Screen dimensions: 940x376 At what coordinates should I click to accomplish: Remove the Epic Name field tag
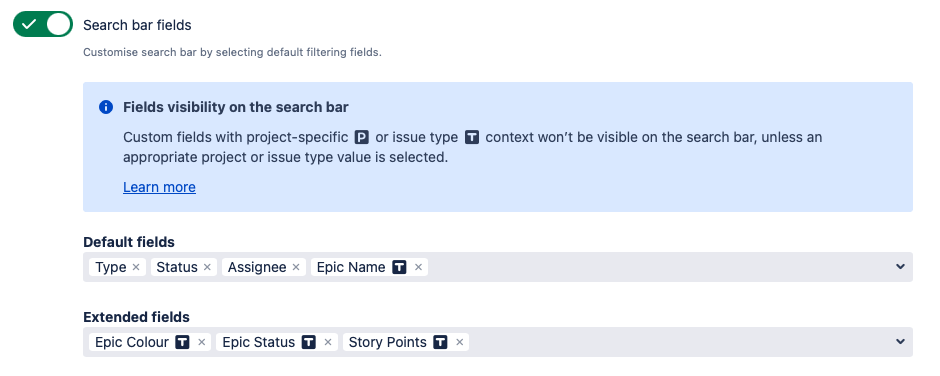[x=418, y=267]
